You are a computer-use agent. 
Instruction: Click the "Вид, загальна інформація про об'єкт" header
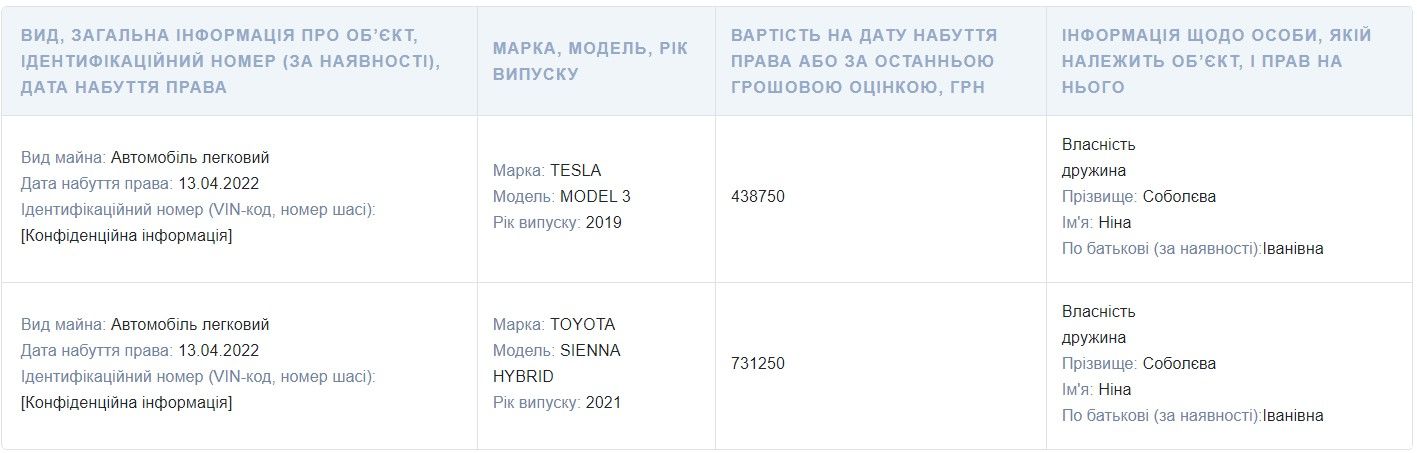(x=230, y=61)
